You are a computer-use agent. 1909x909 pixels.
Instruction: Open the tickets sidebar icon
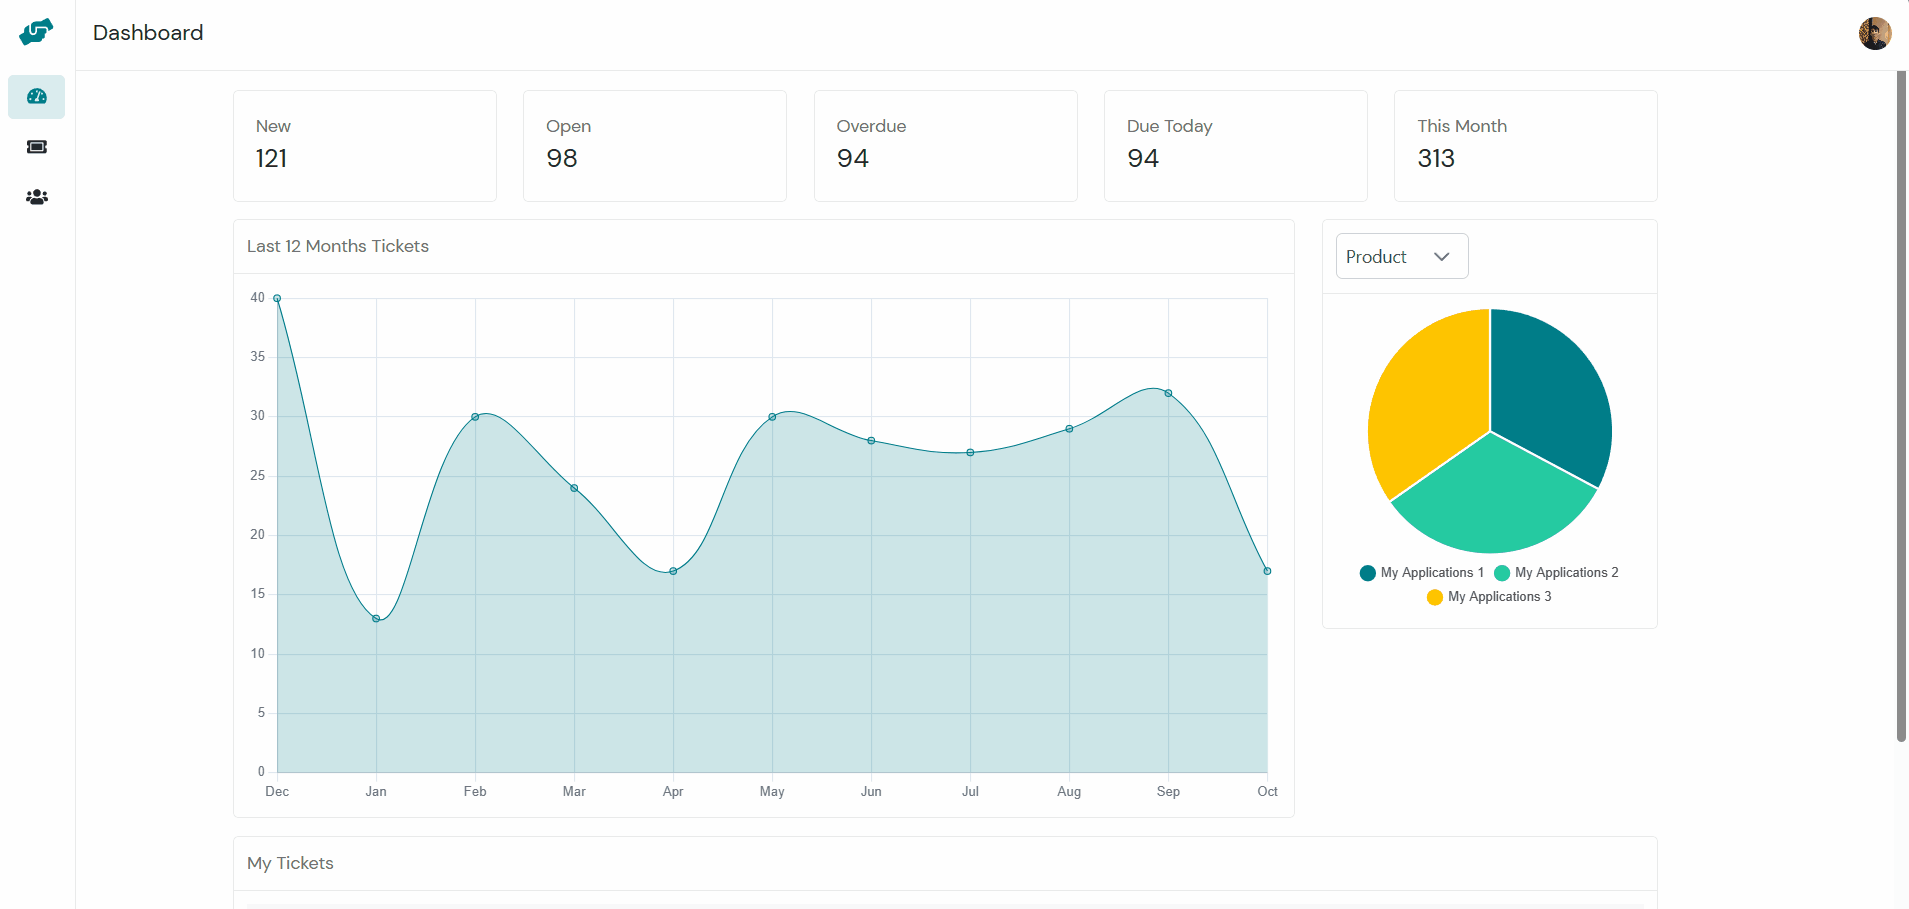pos(37,147)
